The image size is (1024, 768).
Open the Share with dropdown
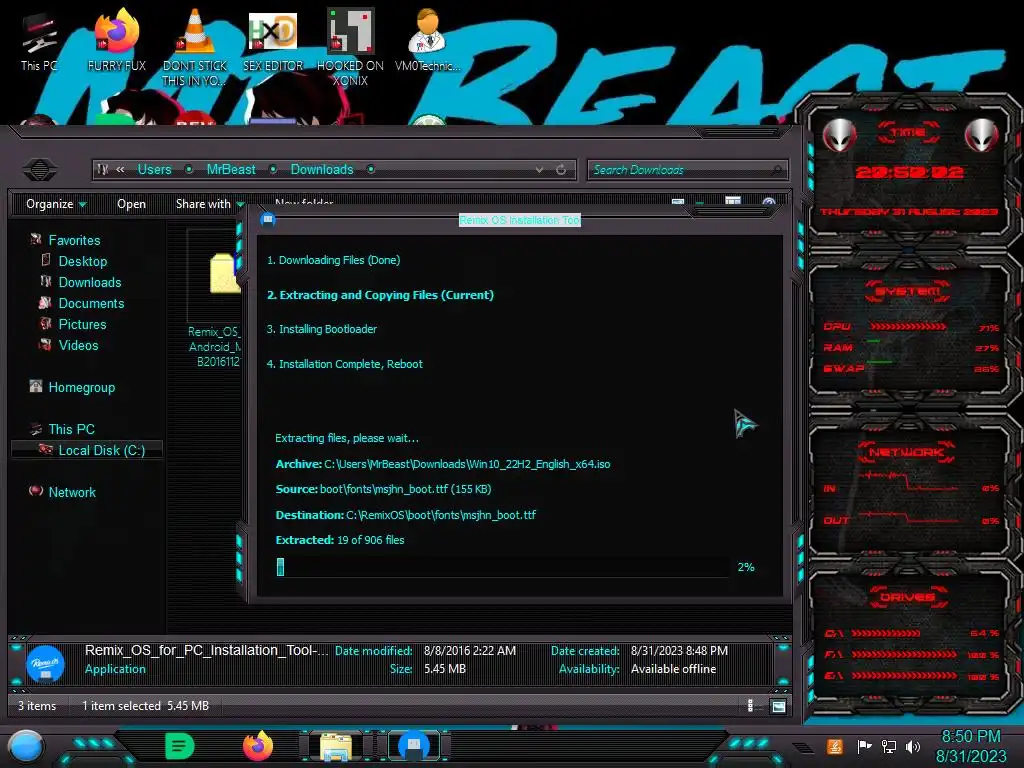209,204
